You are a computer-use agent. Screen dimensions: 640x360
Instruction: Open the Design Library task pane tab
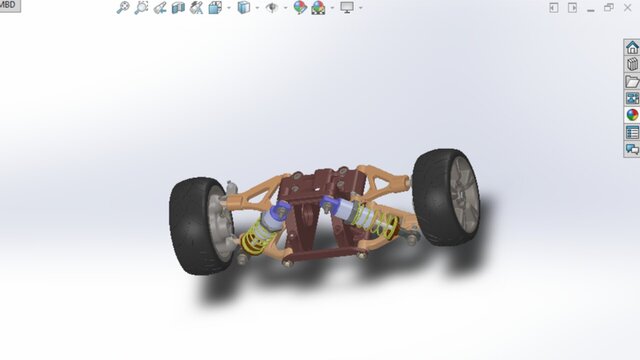[x=632, y=64]
